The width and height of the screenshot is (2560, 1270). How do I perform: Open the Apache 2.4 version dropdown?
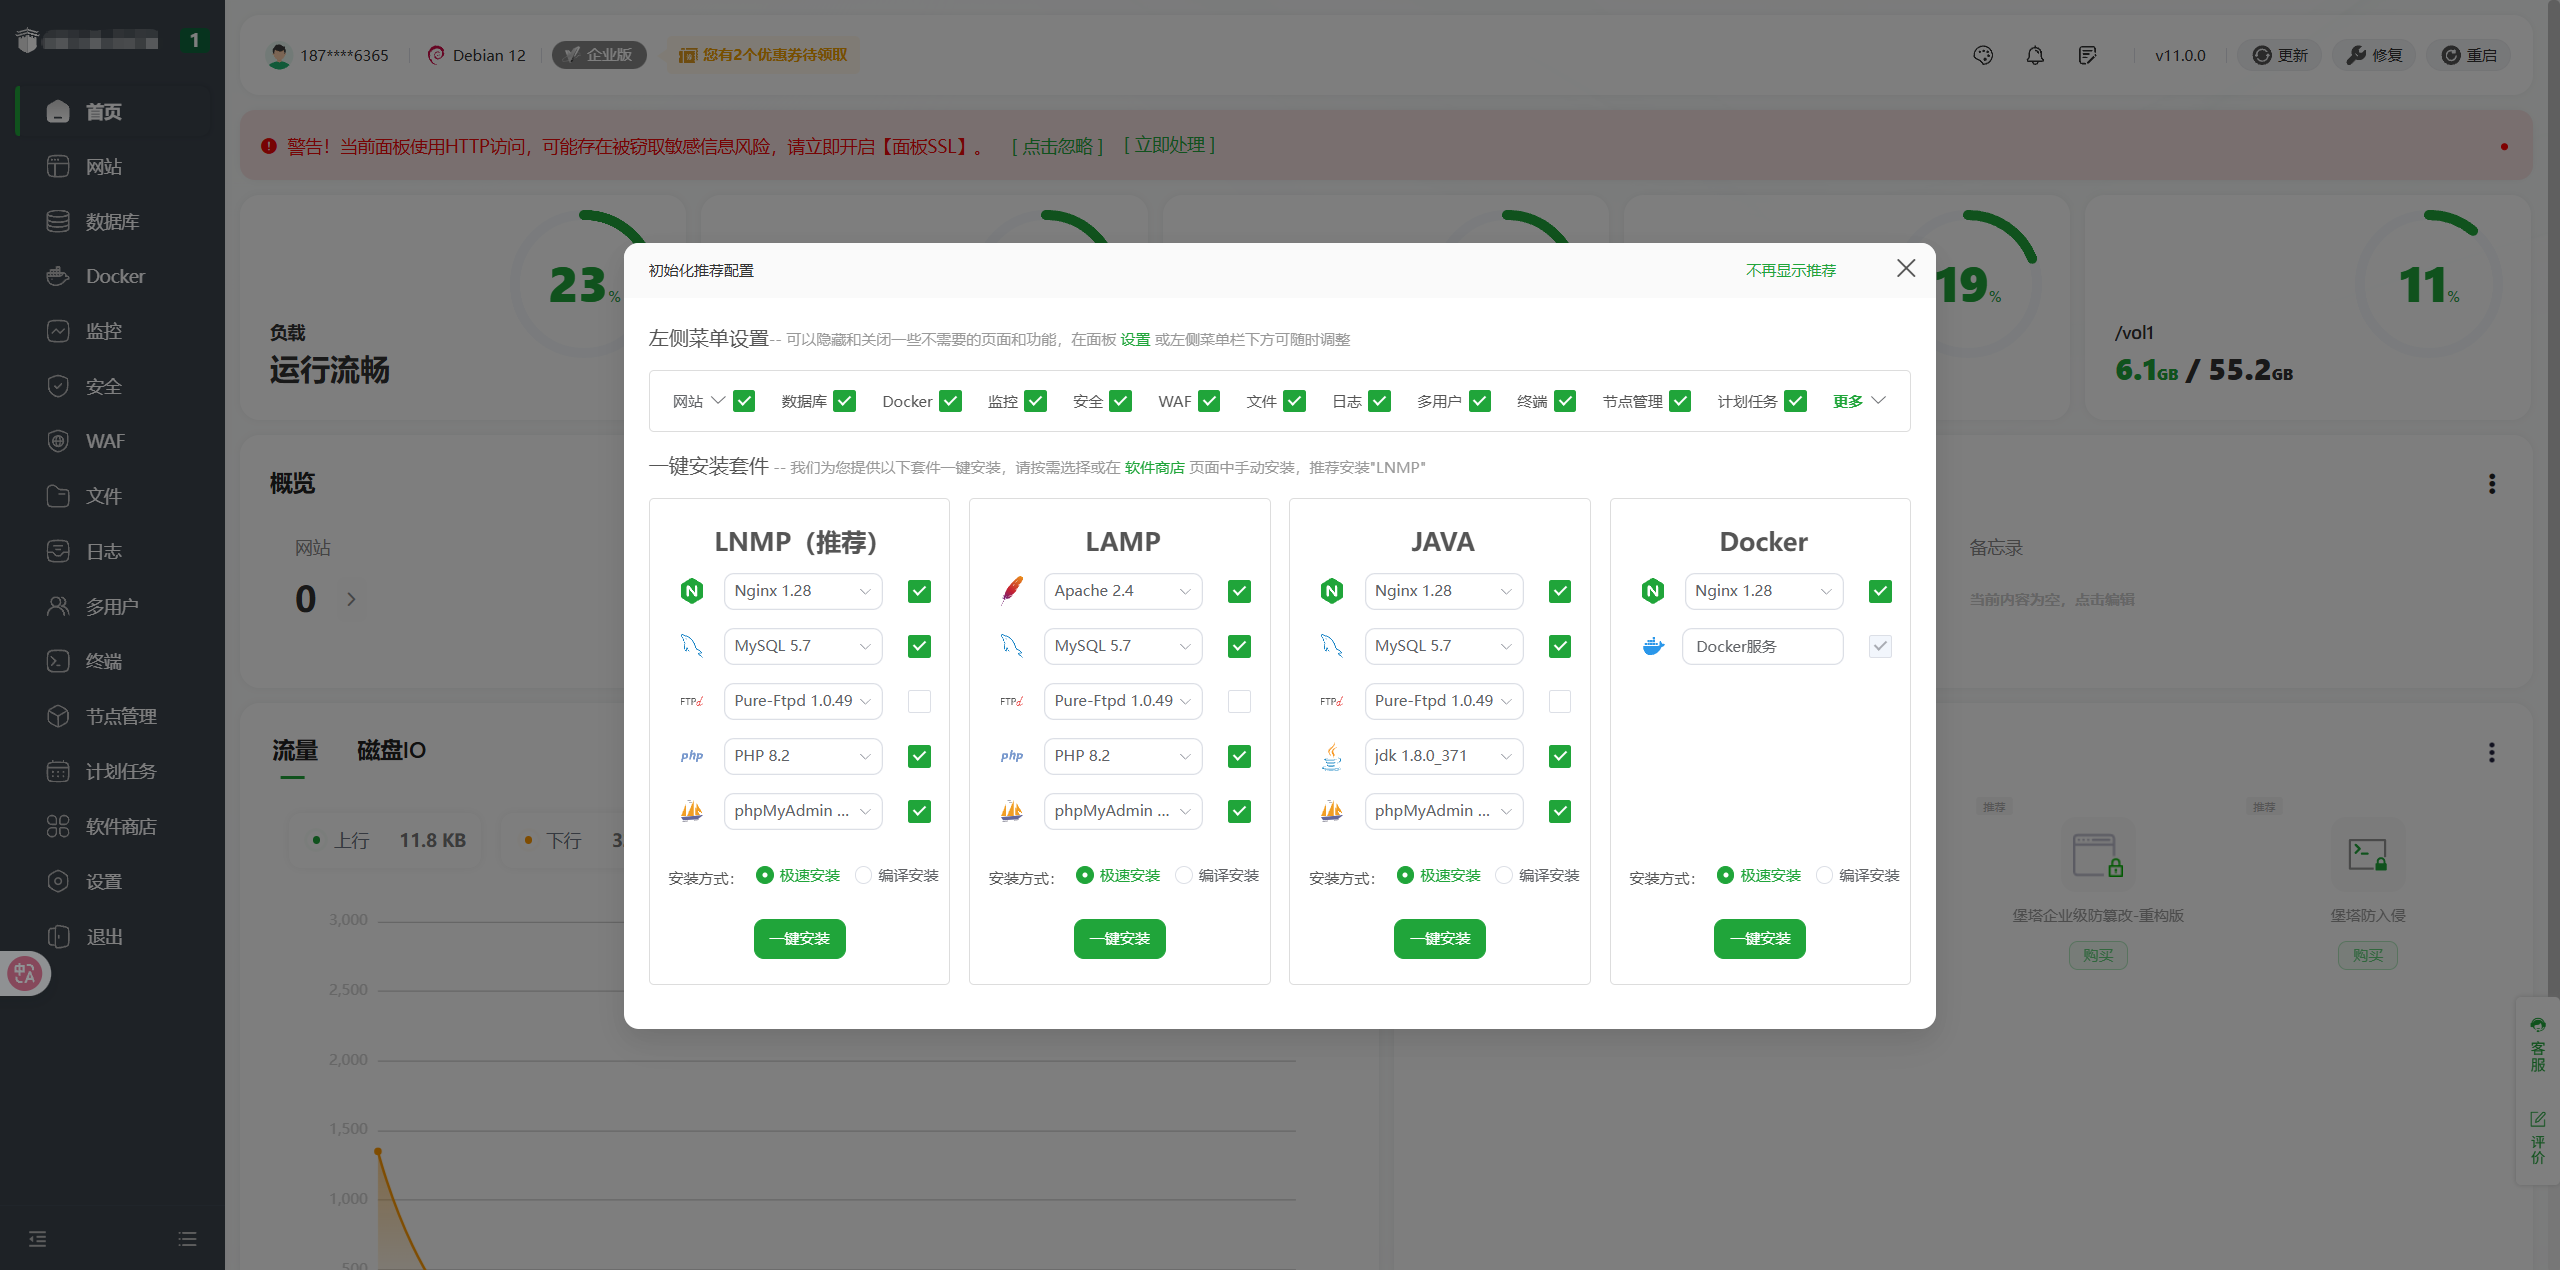[1122, 591]
